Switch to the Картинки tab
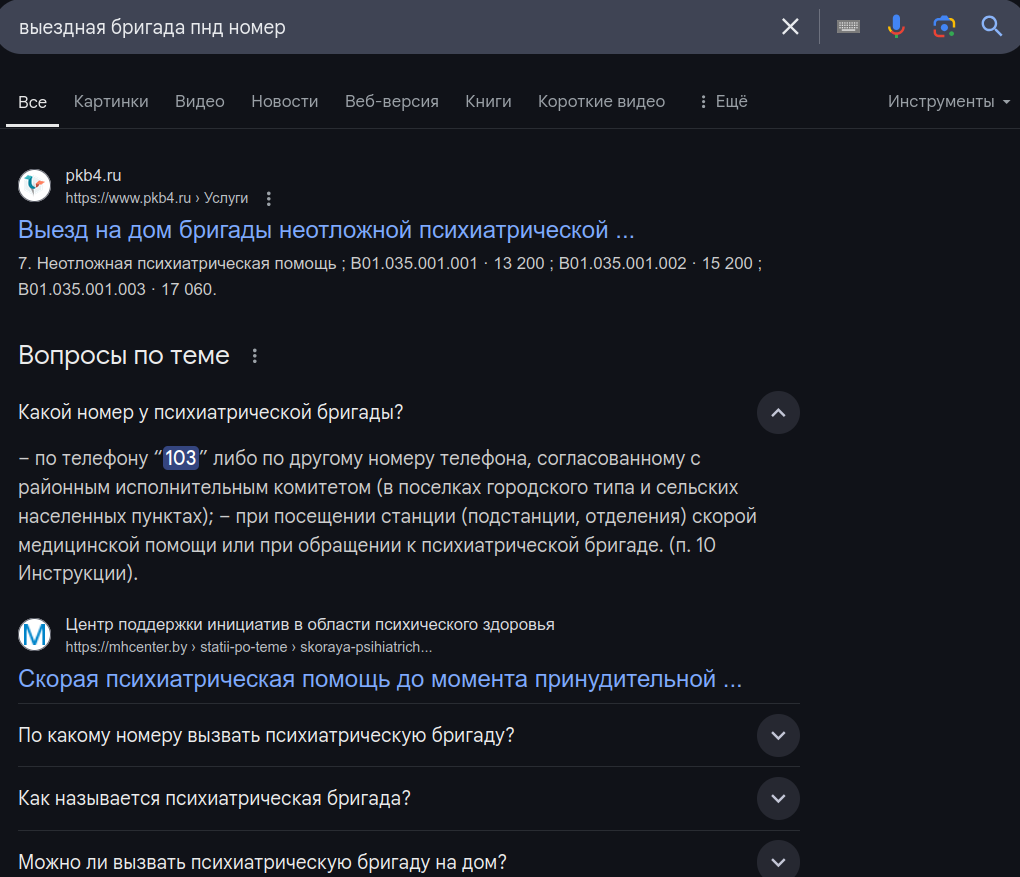The image size is (1020, 877). click(x=111, y=101)
